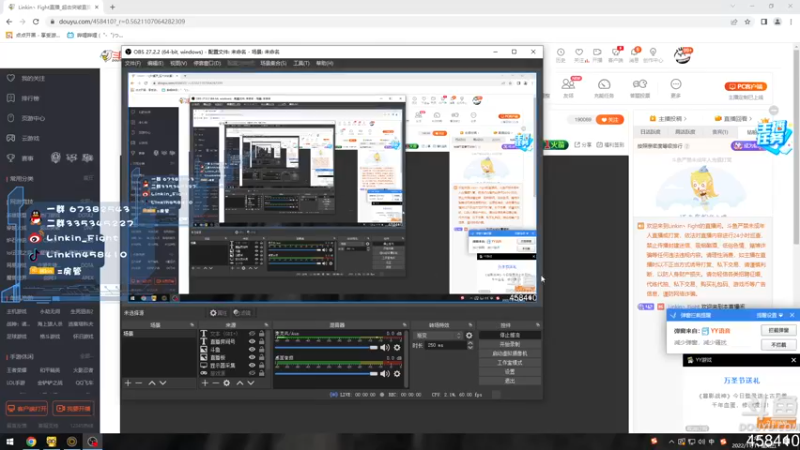Open settings gear for 桌面音频 mixer channel
This screenshot has width=800, height=450.
point(397,373)
